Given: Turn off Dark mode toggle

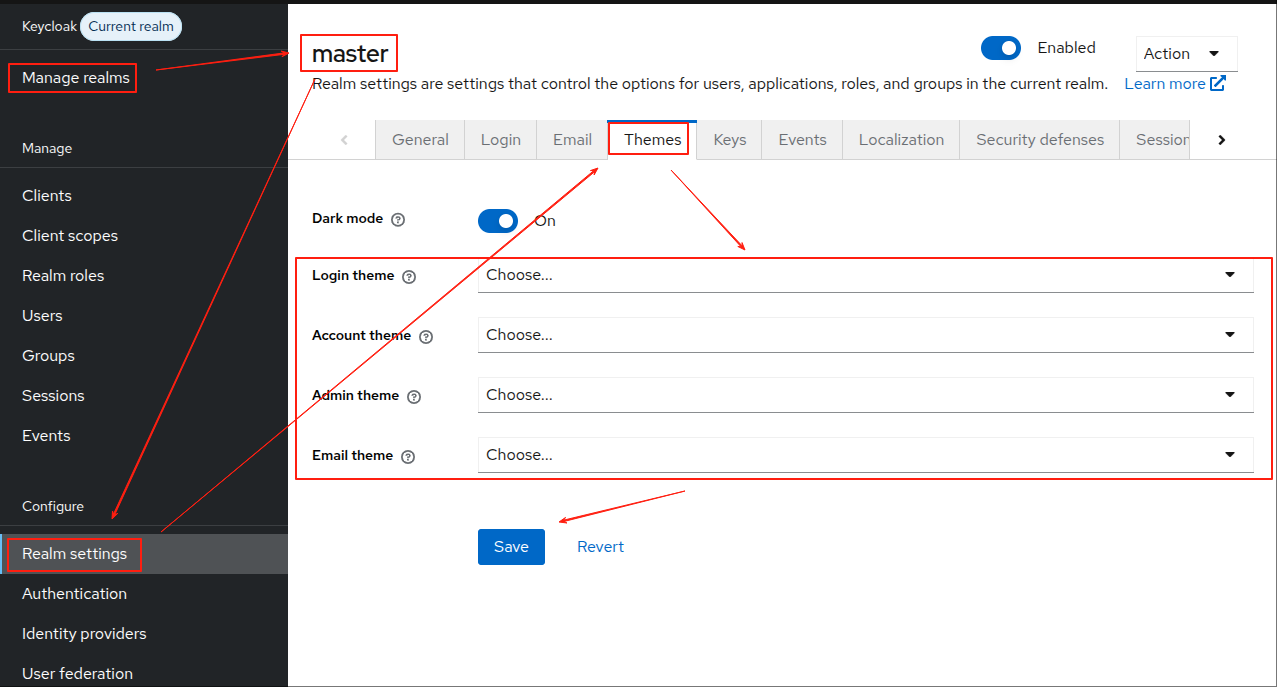Looking at the screenshot, I should click(498, 221).
